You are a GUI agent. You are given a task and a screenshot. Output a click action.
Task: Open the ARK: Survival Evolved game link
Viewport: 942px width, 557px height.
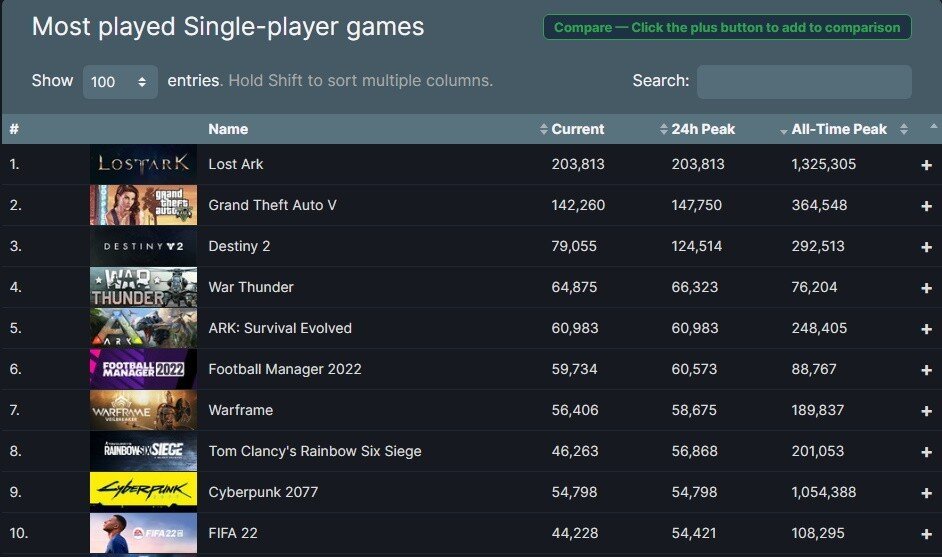[280, 328]
